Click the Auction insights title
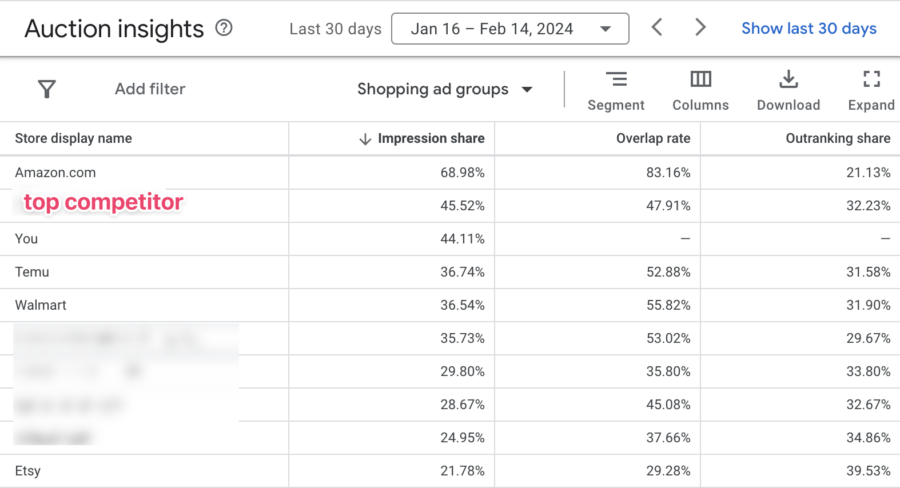 click(x=114, y=29)
